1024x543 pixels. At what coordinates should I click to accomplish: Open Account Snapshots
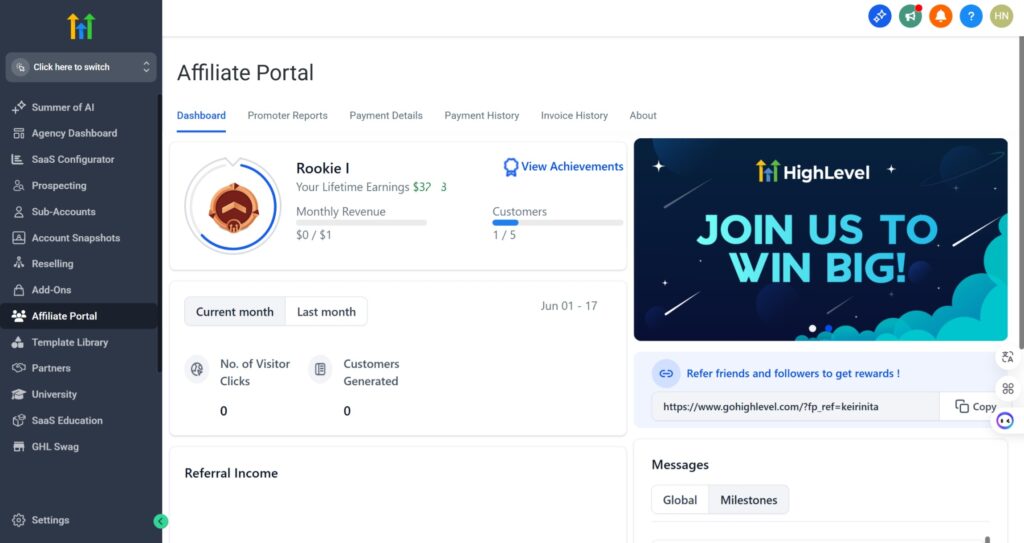[x=76, y=238]
